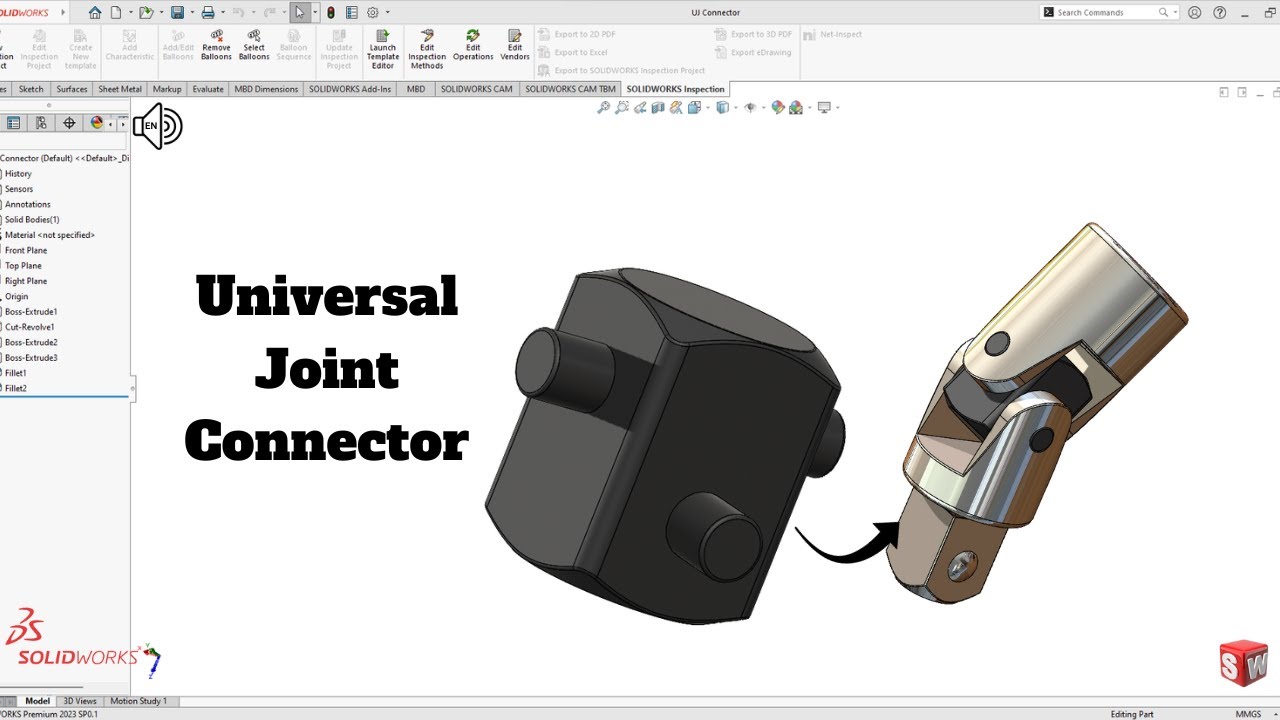Switch to the Sketch tab
The width and height of the screenshot is (1280, 720).
[31, 89]
